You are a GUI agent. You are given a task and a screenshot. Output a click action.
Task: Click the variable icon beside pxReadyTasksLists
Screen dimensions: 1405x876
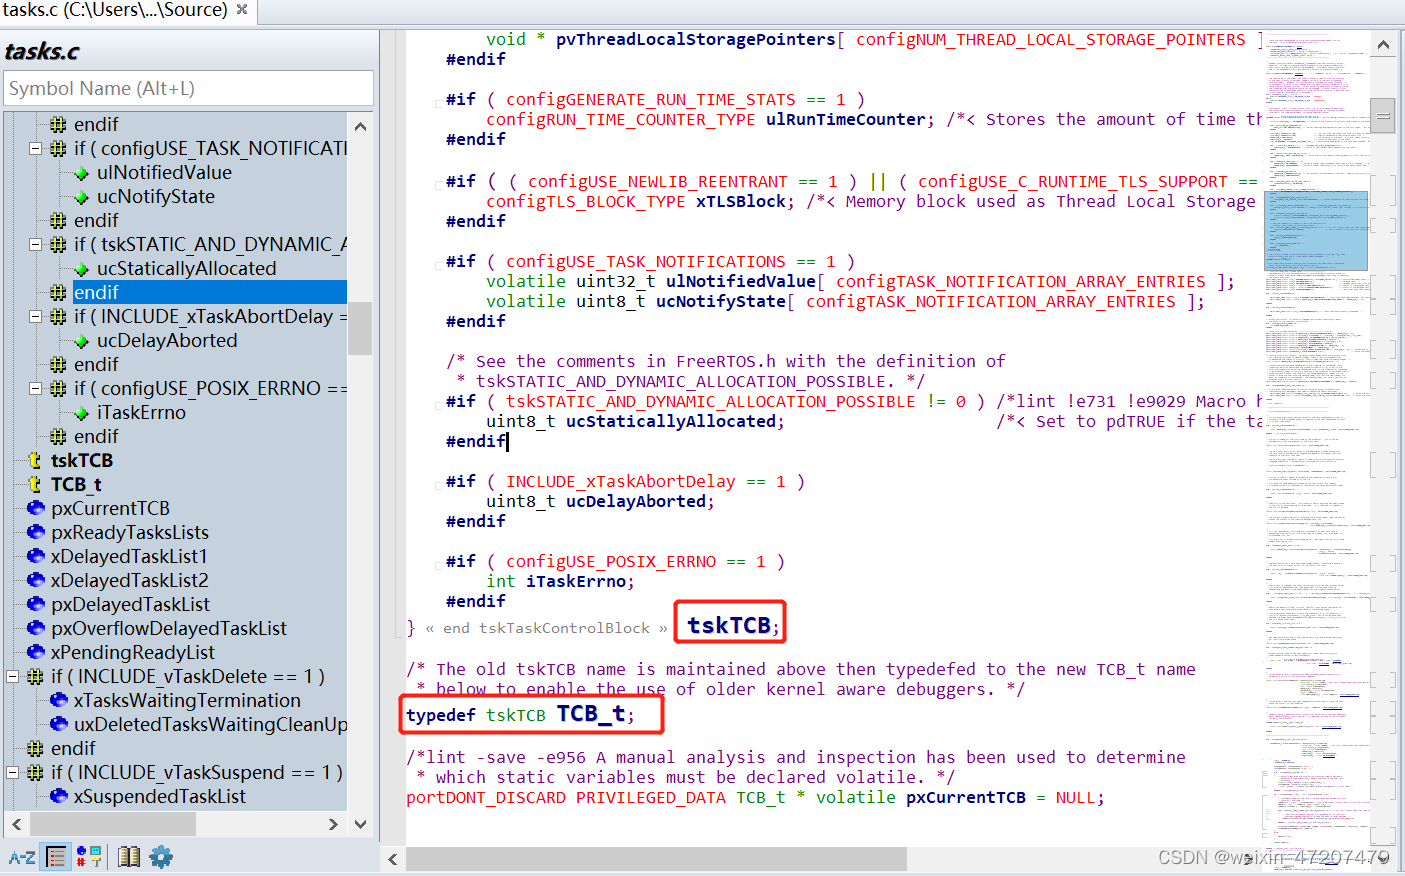(x=36, y=532)
